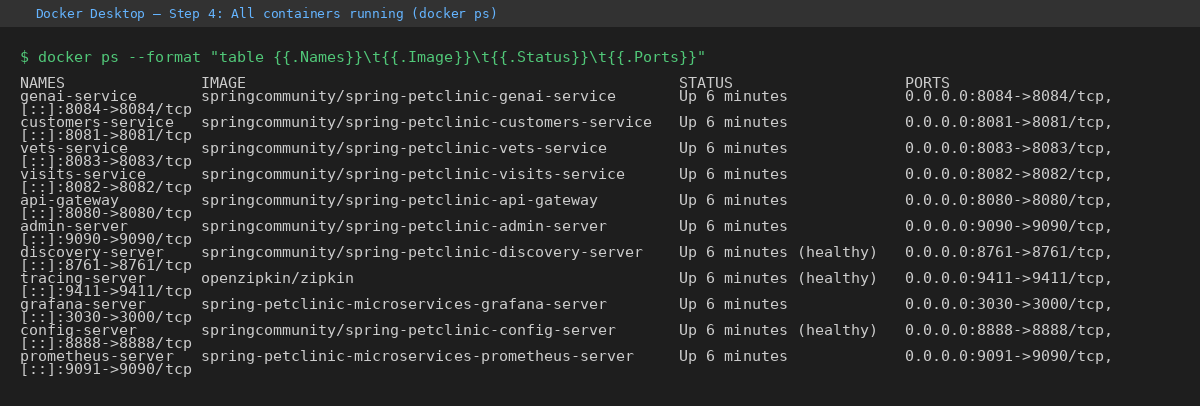Click the spring-petclinic-api-gateway image name
This screenshot has height=406, width=1200.
click(x=399, y=200)
